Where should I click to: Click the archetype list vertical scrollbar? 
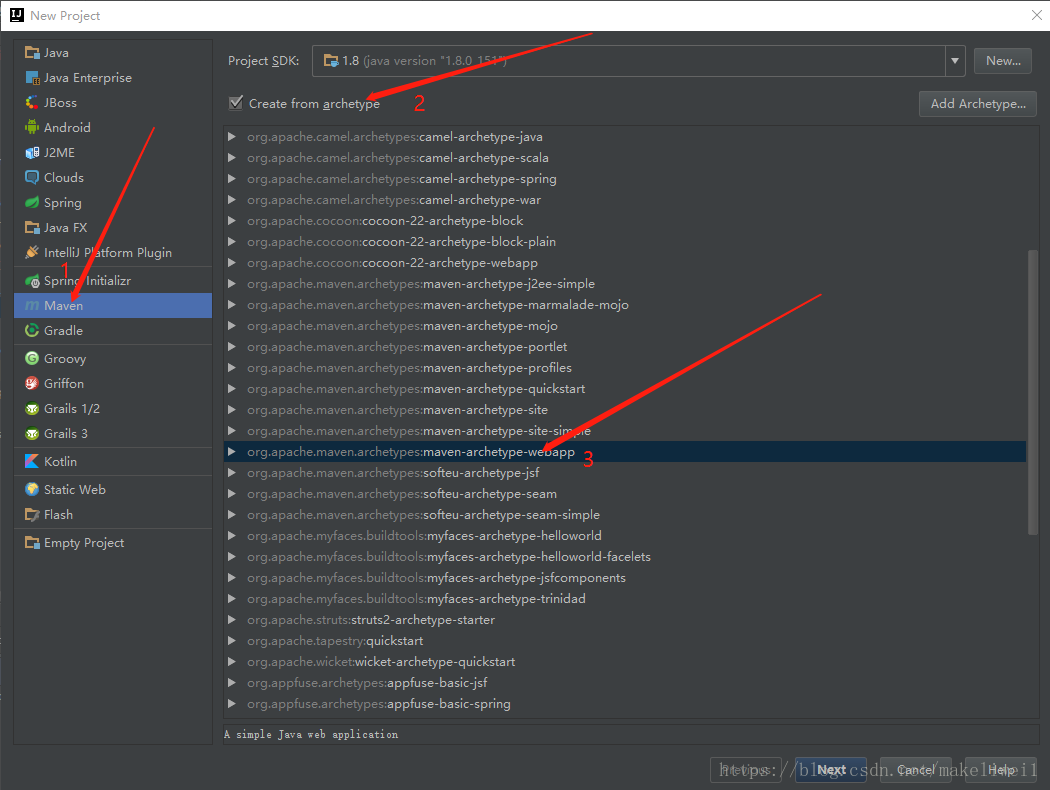(x=1032, y=392)
